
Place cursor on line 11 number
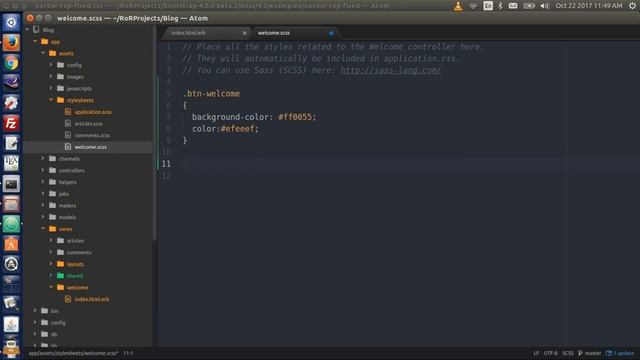[x=166, y=164]
